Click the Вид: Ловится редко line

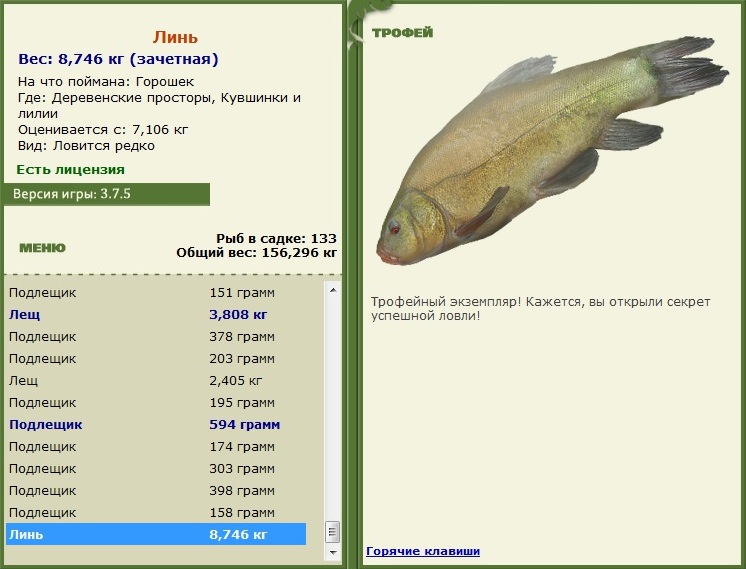click(x=86, y=146)
